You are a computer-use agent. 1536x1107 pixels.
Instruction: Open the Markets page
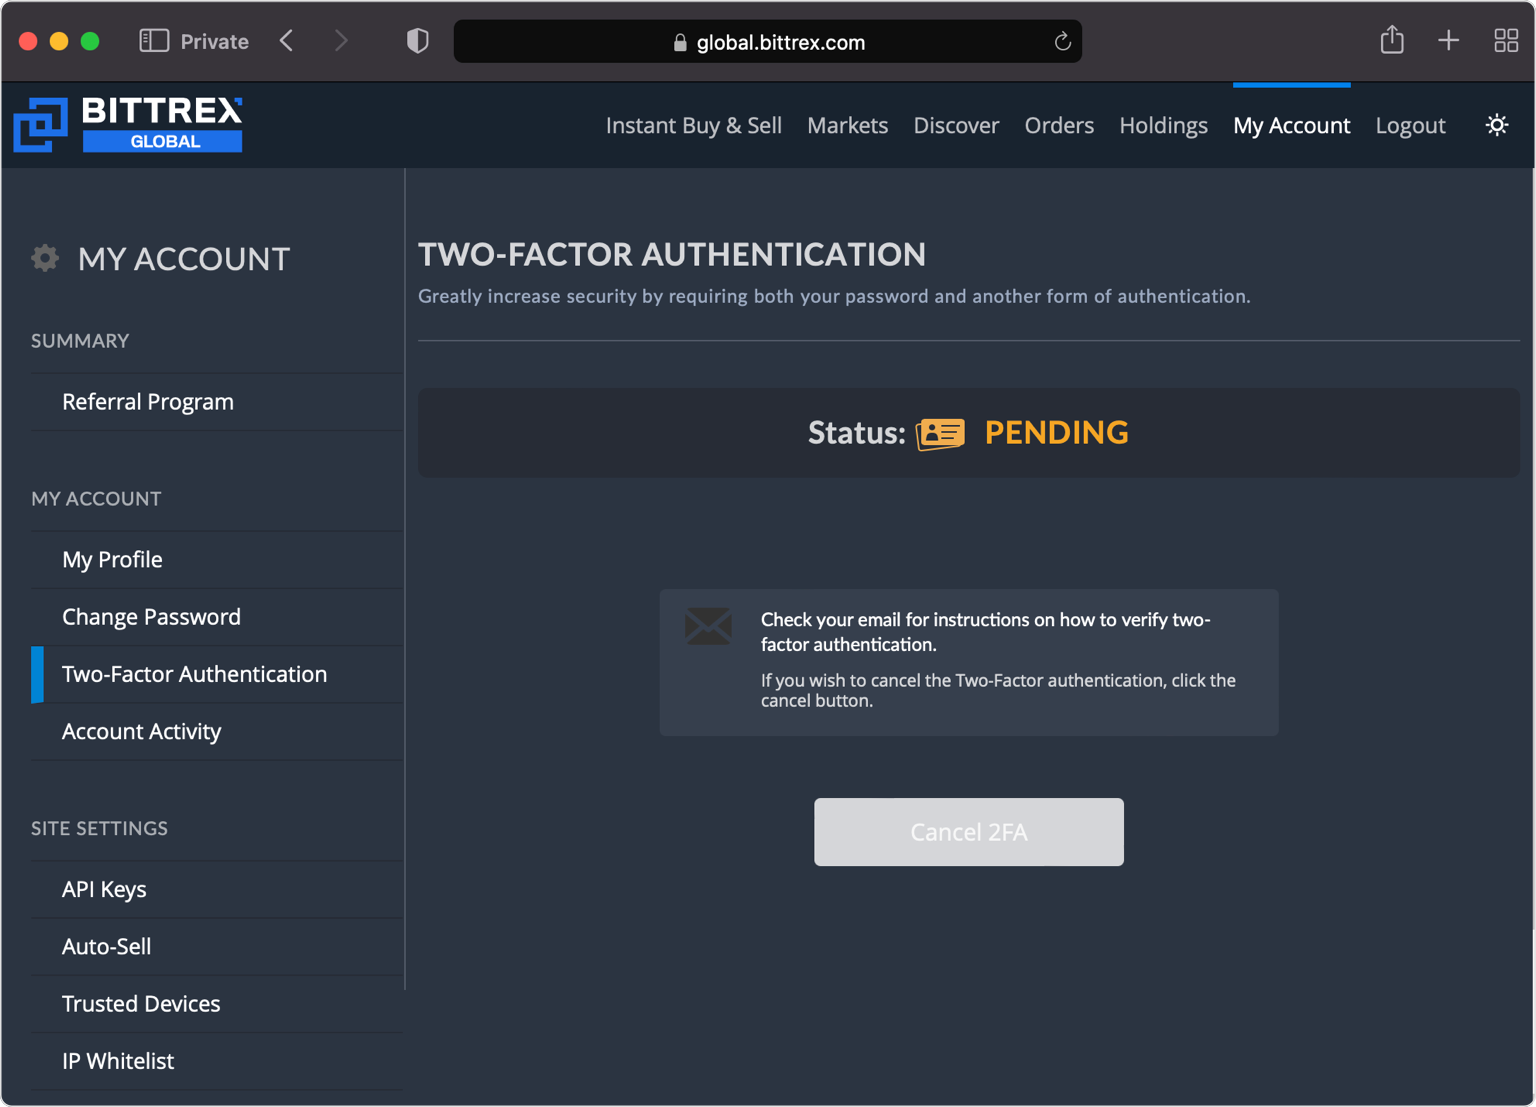[847, 125]
